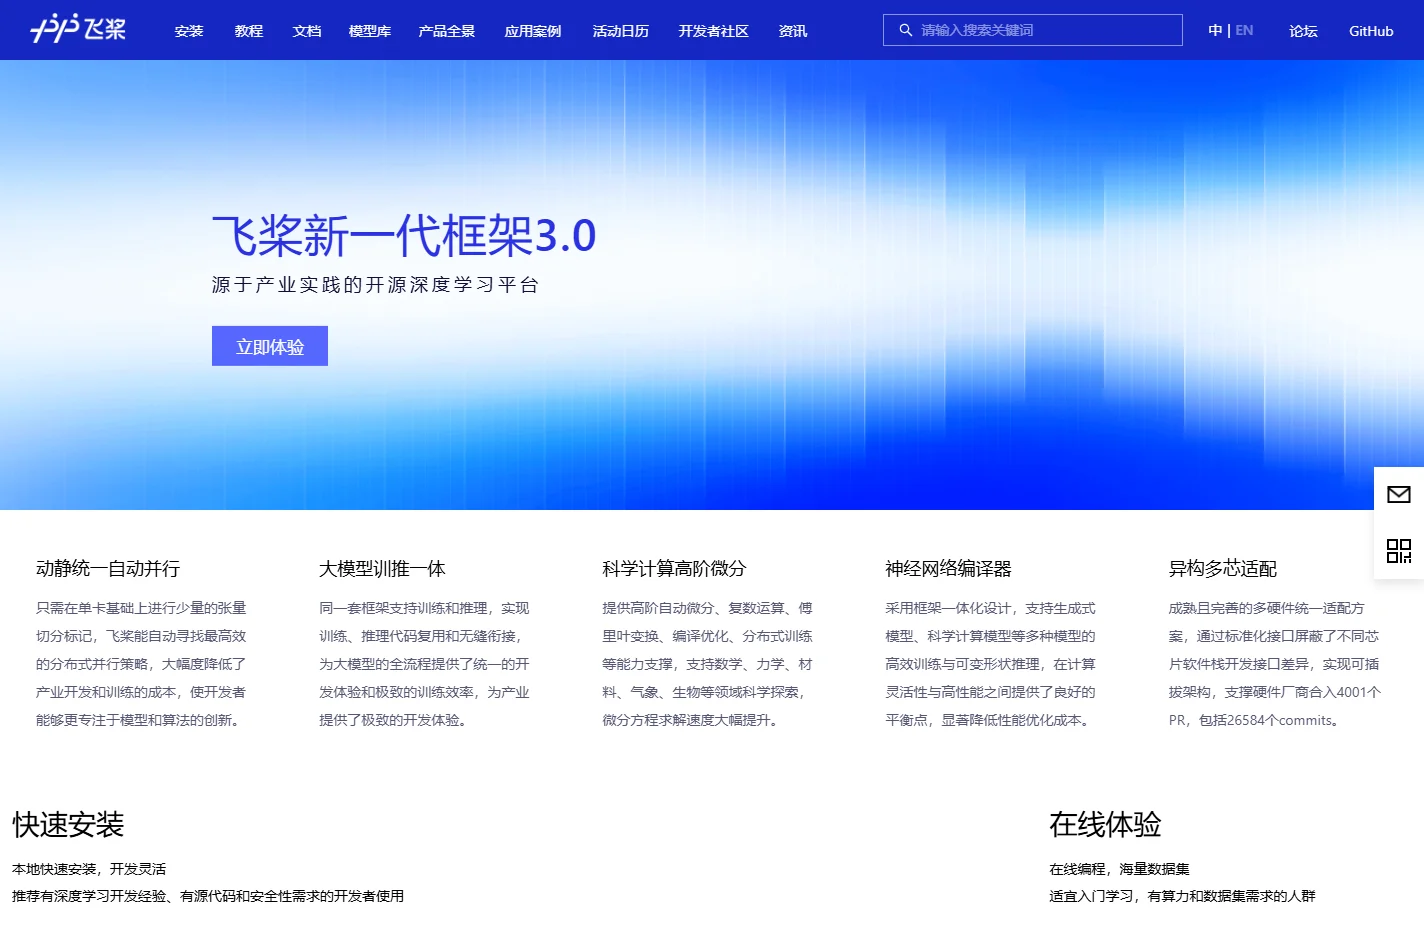1424x933 pixels.
Task: Click the paragraph starting 只需在单卡基础上
Action: click(x=141, y=664)
